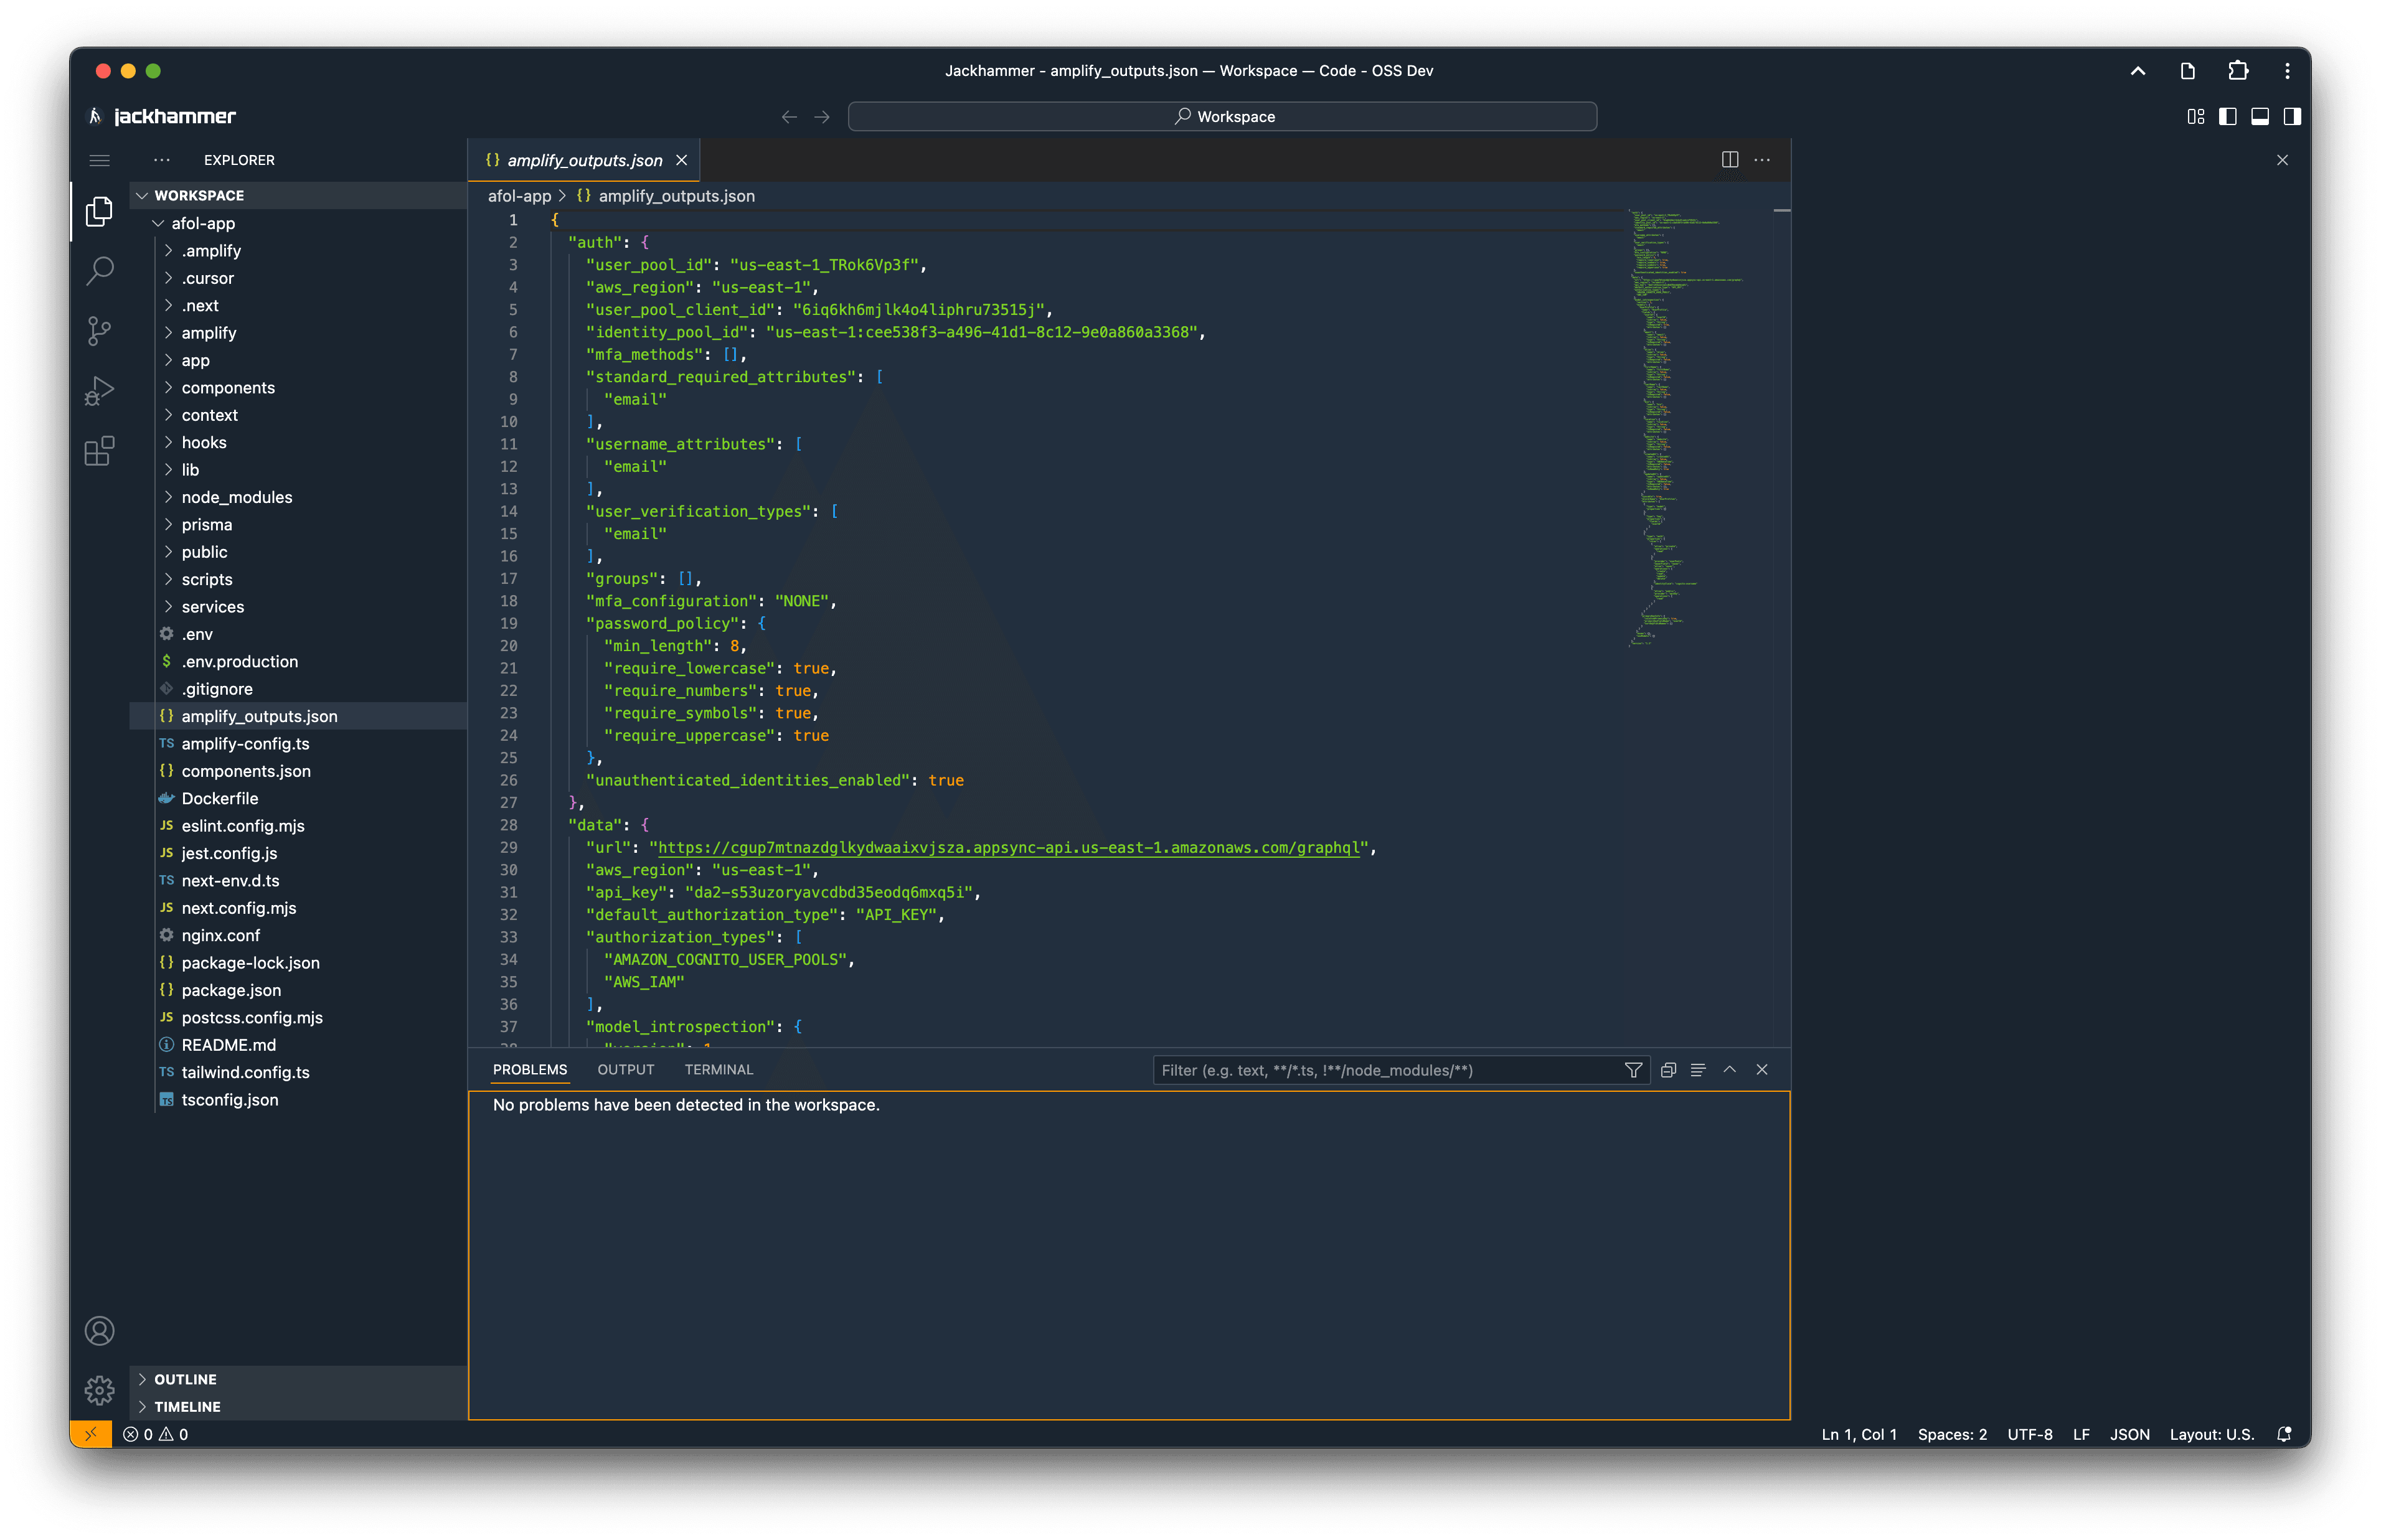Focus the Workspace search command box
The height and width of the screenshot is (1540, 2381).
click(x=1222, y=117)
